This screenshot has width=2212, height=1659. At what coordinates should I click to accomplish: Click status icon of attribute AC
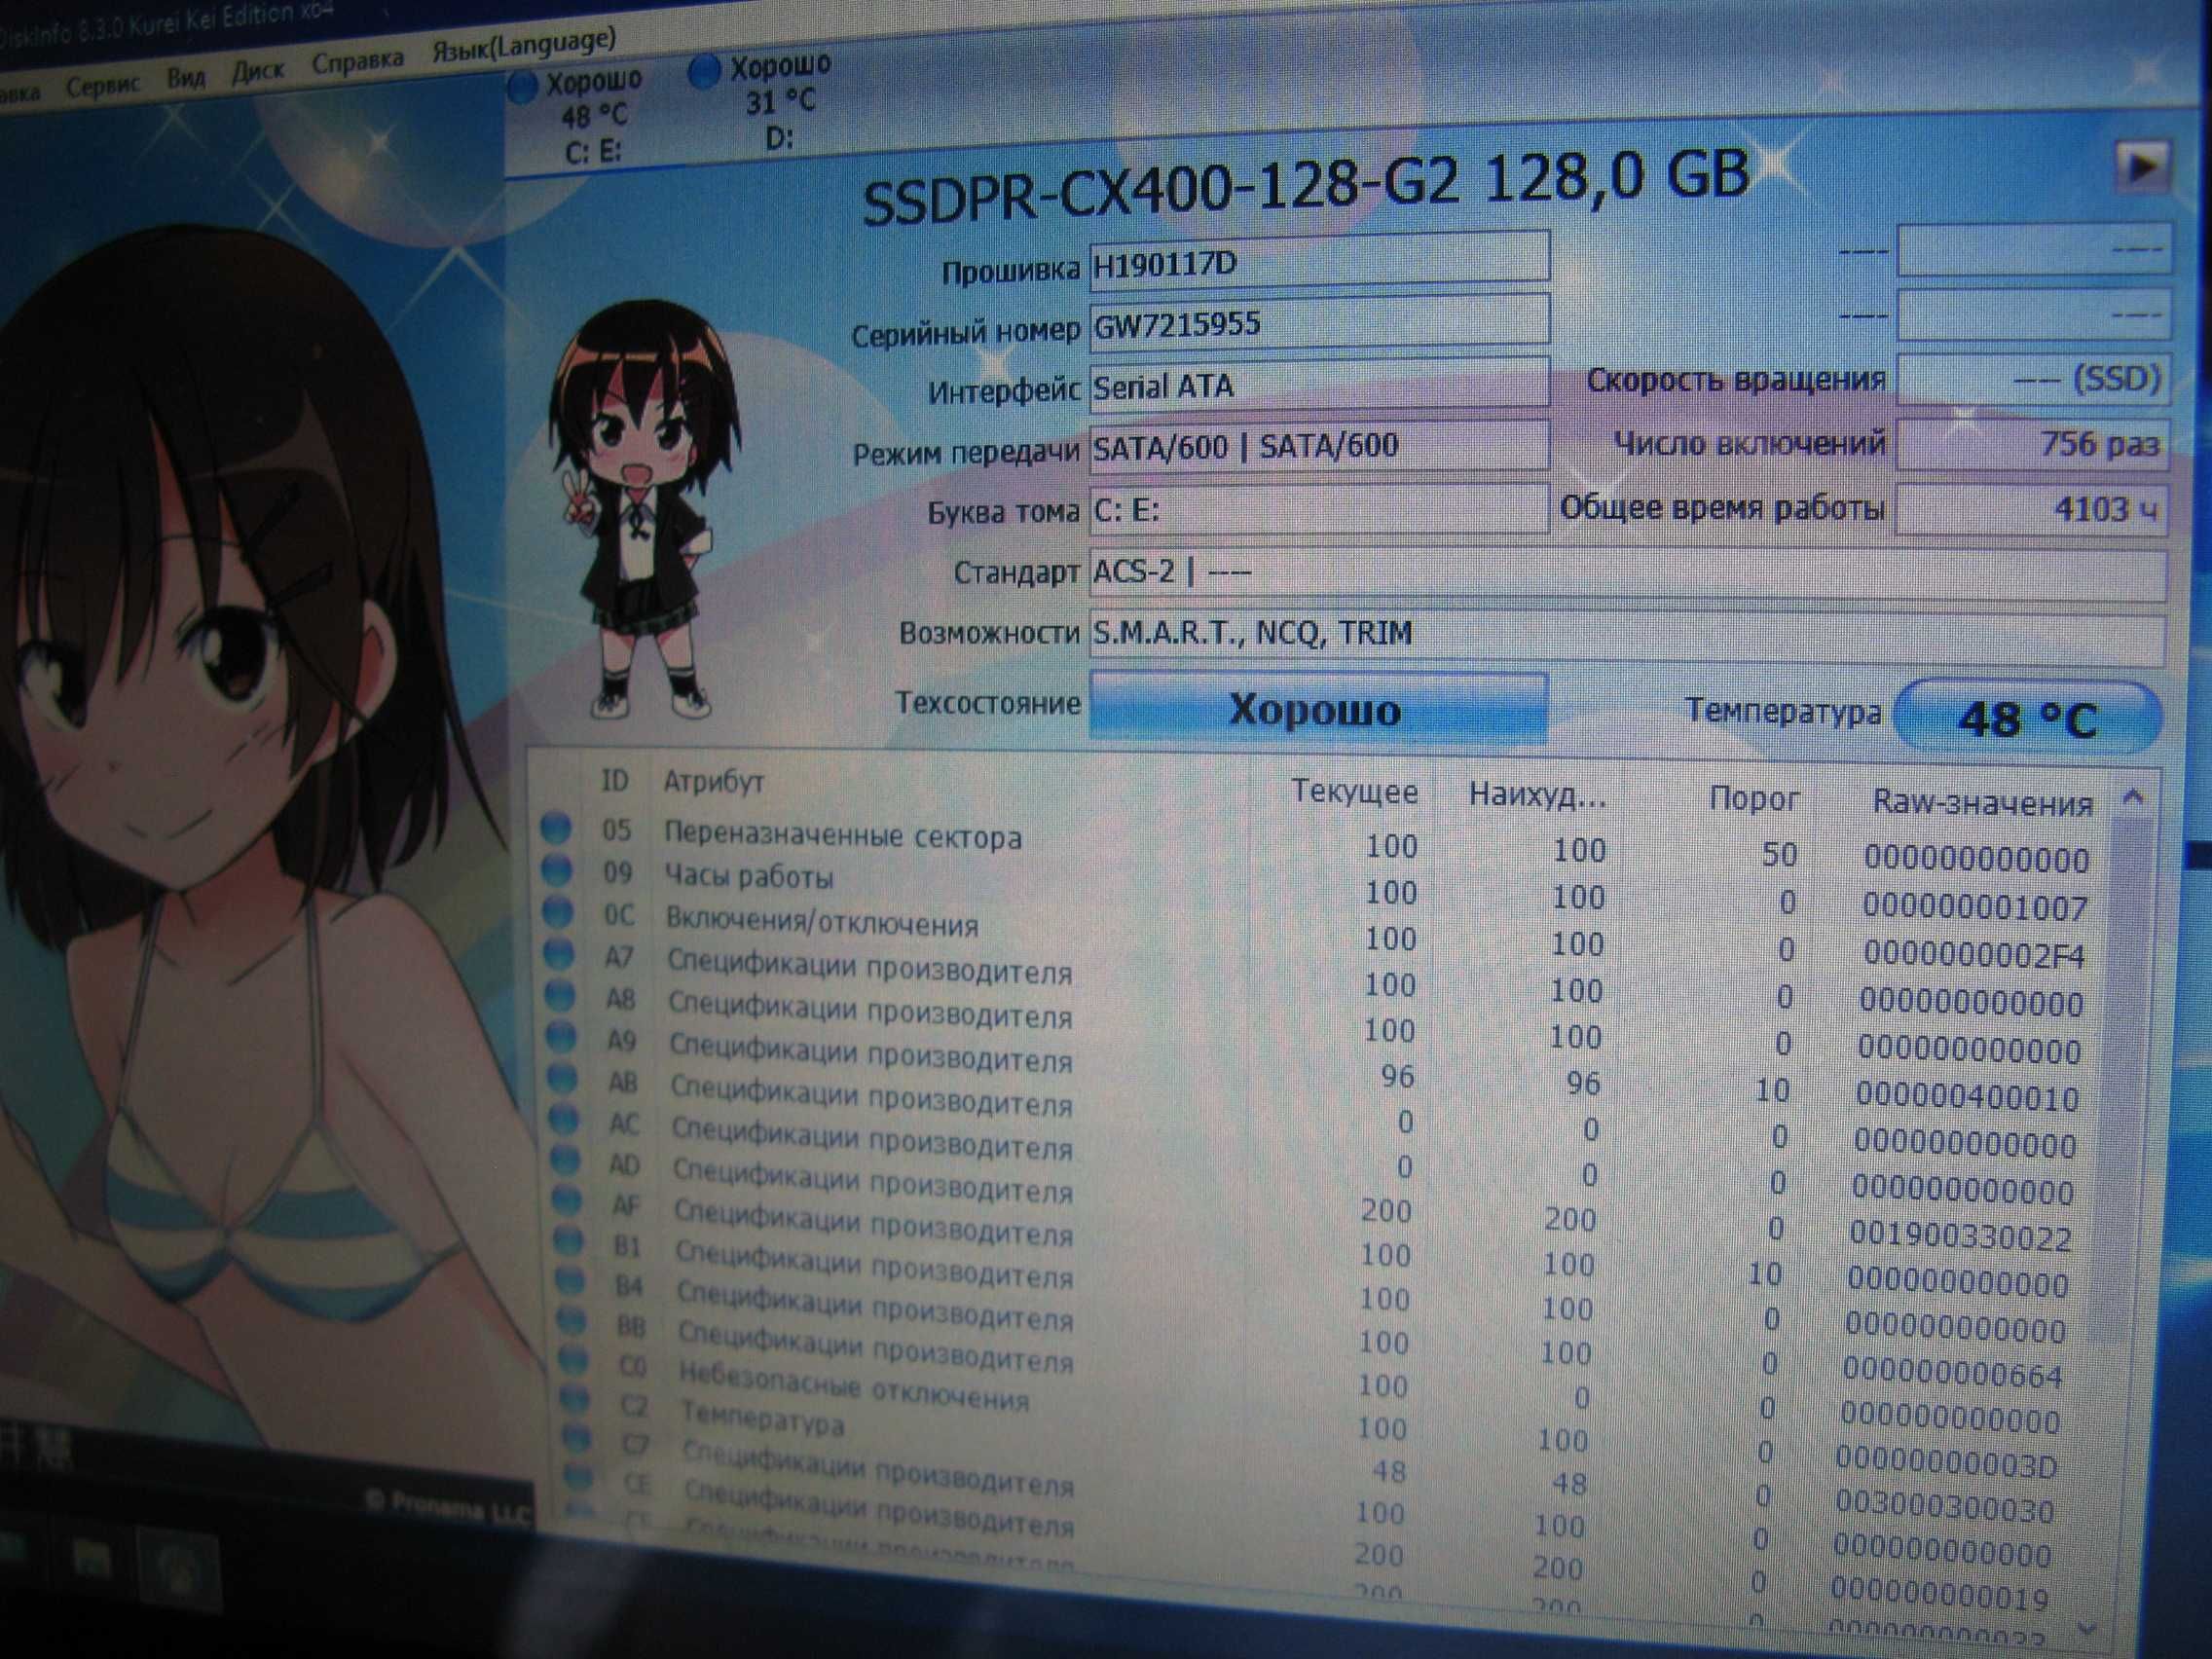click(x=564, y=1119)
